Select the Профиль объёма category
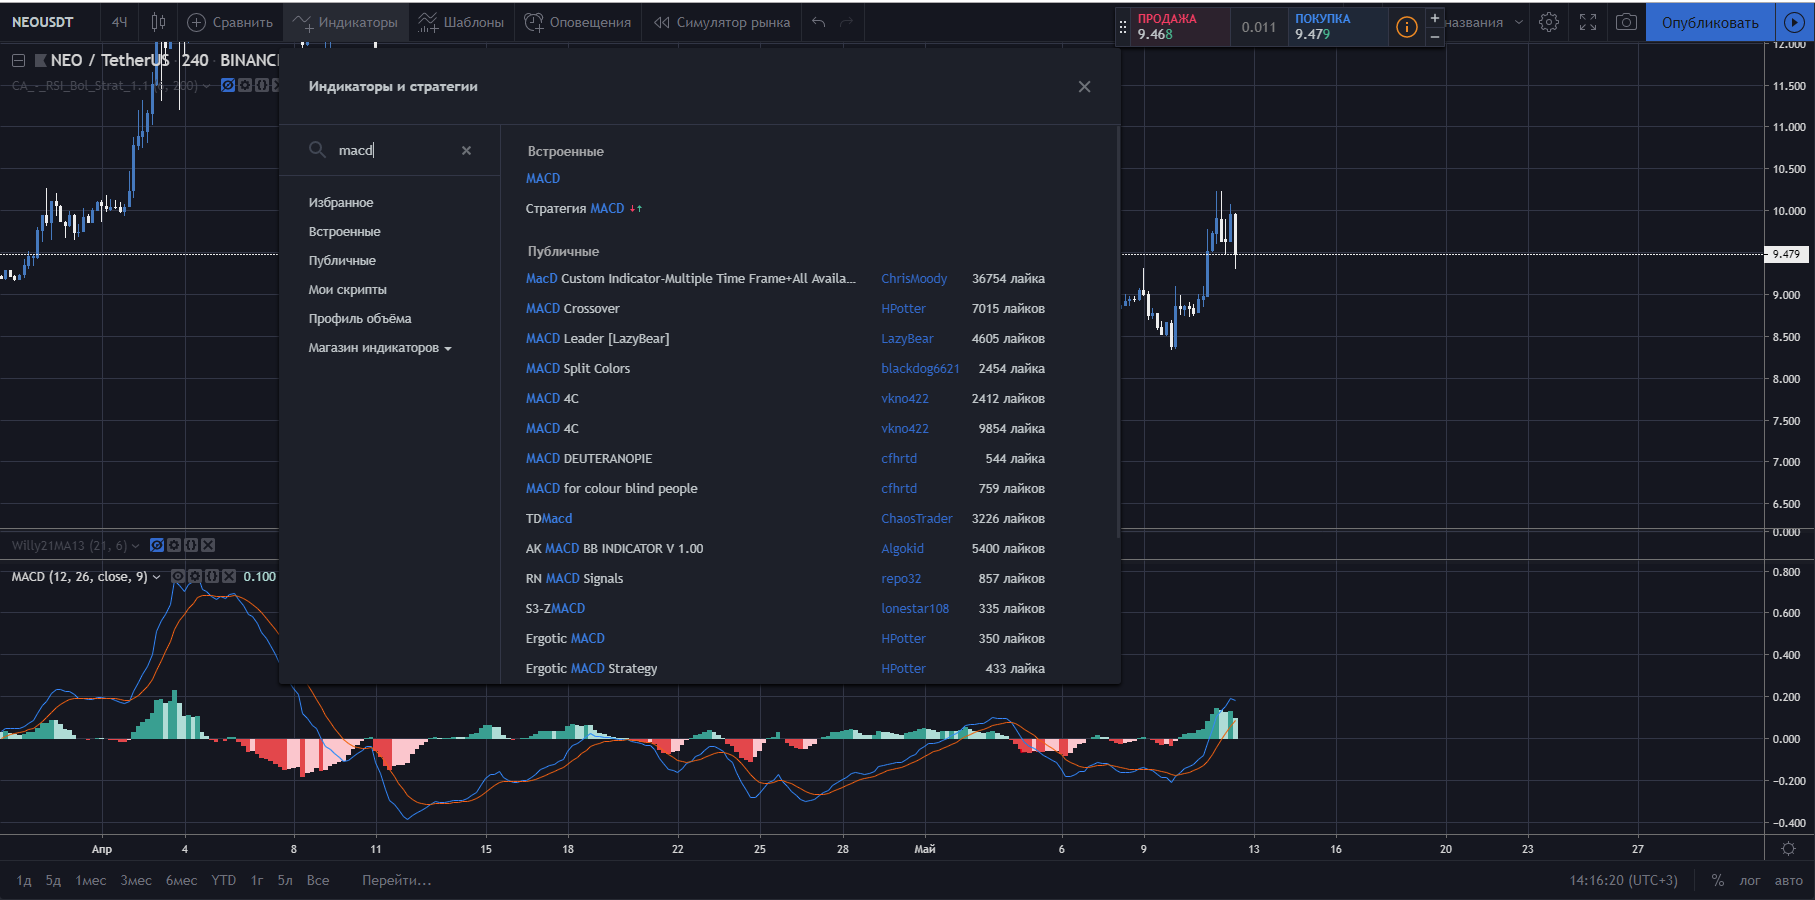The height and width of the screenshot is (900, 1815). pyautogui.click(x=360, y=318)
